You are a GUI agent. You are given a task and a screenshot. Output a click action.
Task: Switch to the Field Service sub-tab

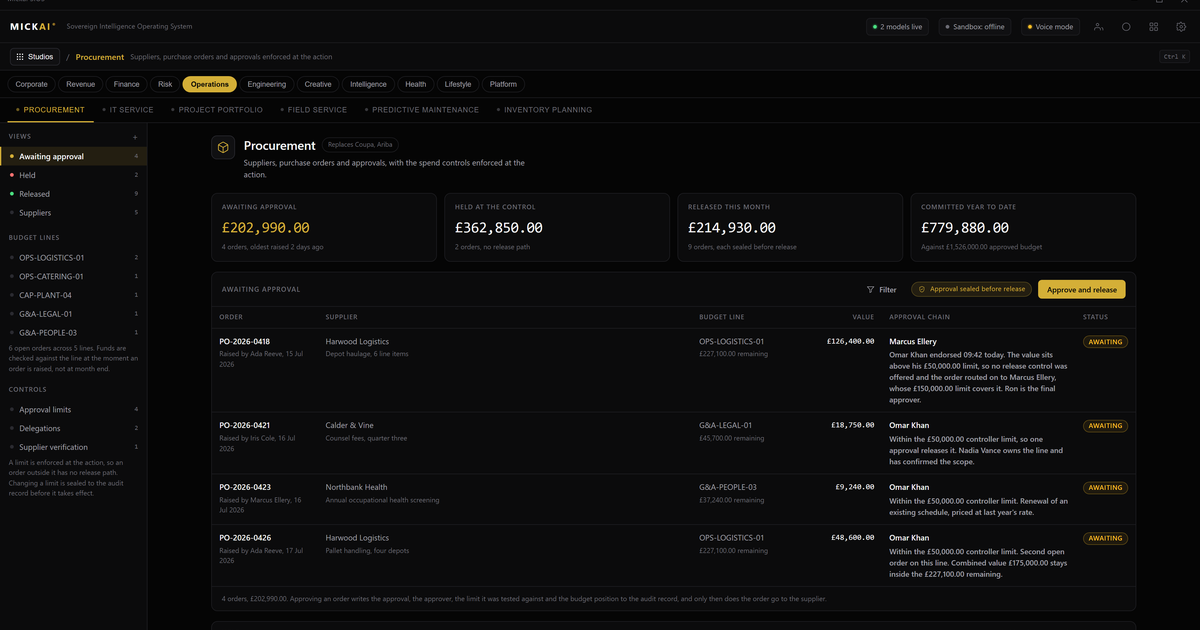314,110
